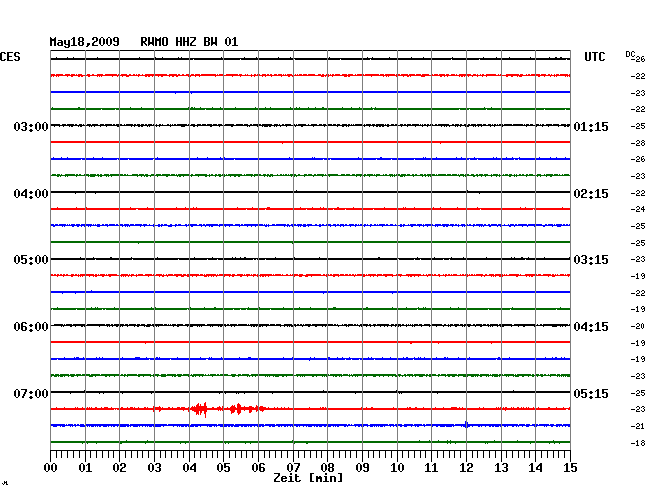Image resolution: width=650 pixels, height=494 pixels.
Task: Click the 08 minute axis label
Action: (327, 467)
